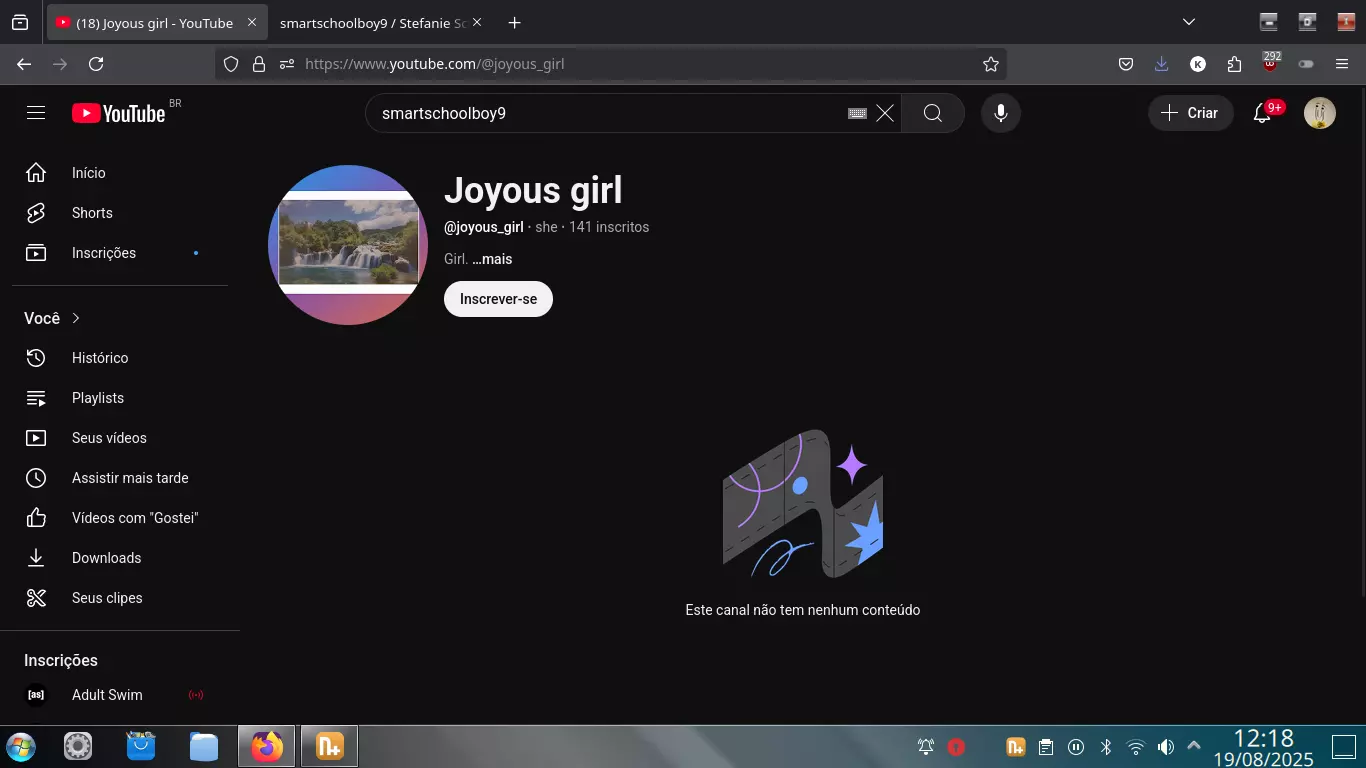Image resolution: width=1366 pixels, height=768 pixels.
Task: Toggle the pill-shaped extension switch in toolbar
Action: click(1305, 64)
